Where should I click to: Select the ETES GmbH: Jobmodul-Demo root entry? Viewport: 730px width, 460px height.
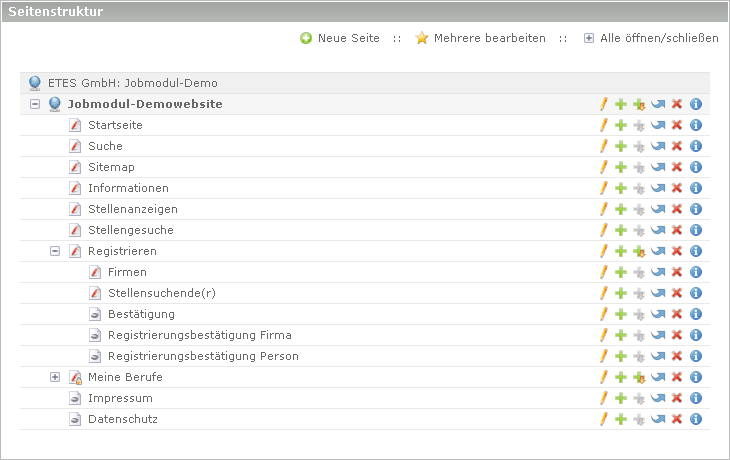point(133,83)
